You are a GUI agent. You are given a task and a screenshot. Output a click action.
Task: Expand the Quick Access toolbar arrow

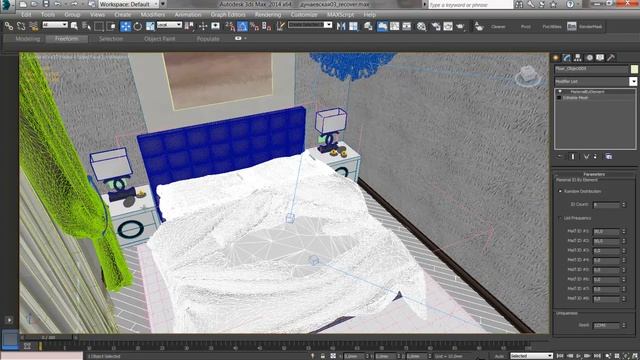point(163,4)
